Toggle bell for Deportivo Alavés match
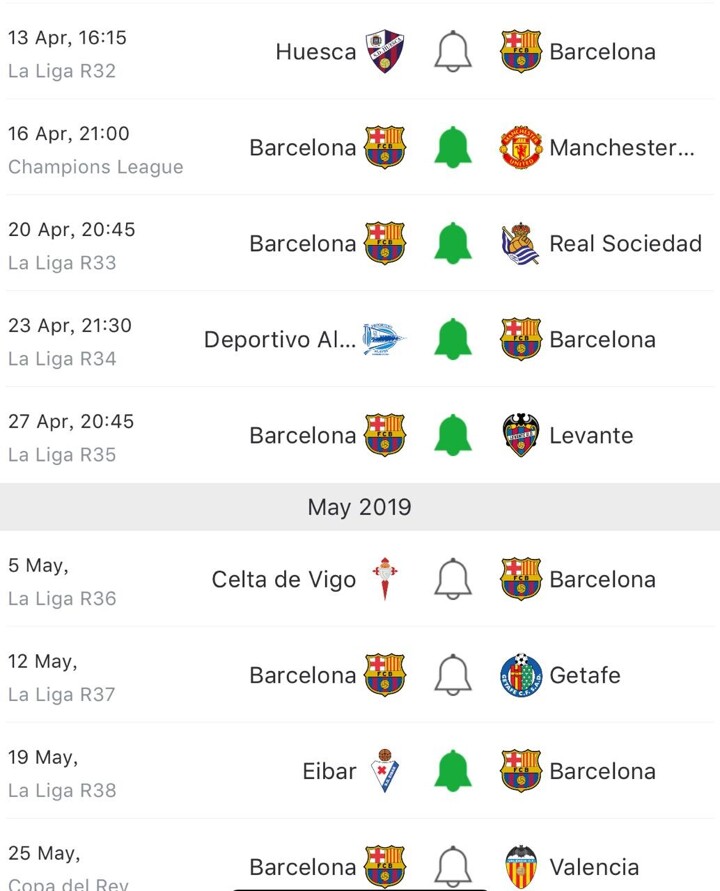 [452, 339]
